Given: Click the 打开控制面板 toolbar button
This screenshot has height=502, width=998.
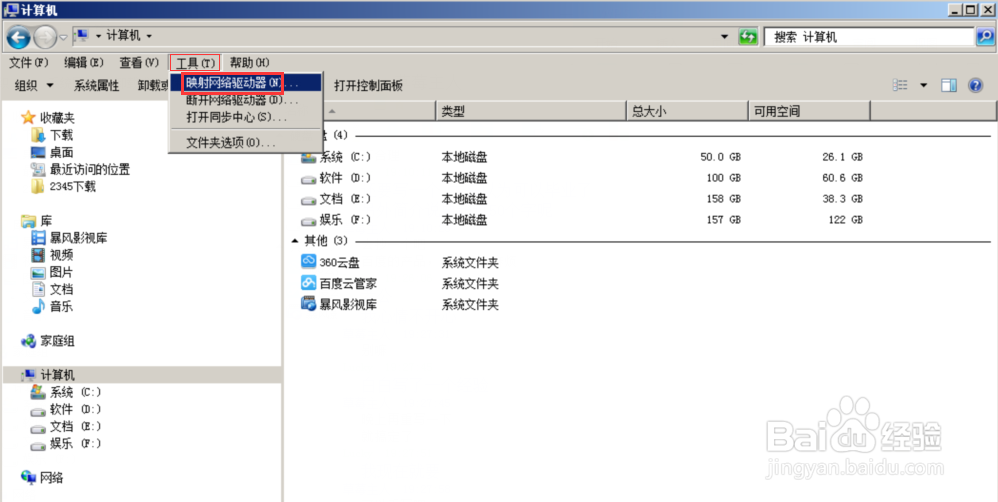Looking at the screenshot, I should [369, 85].
